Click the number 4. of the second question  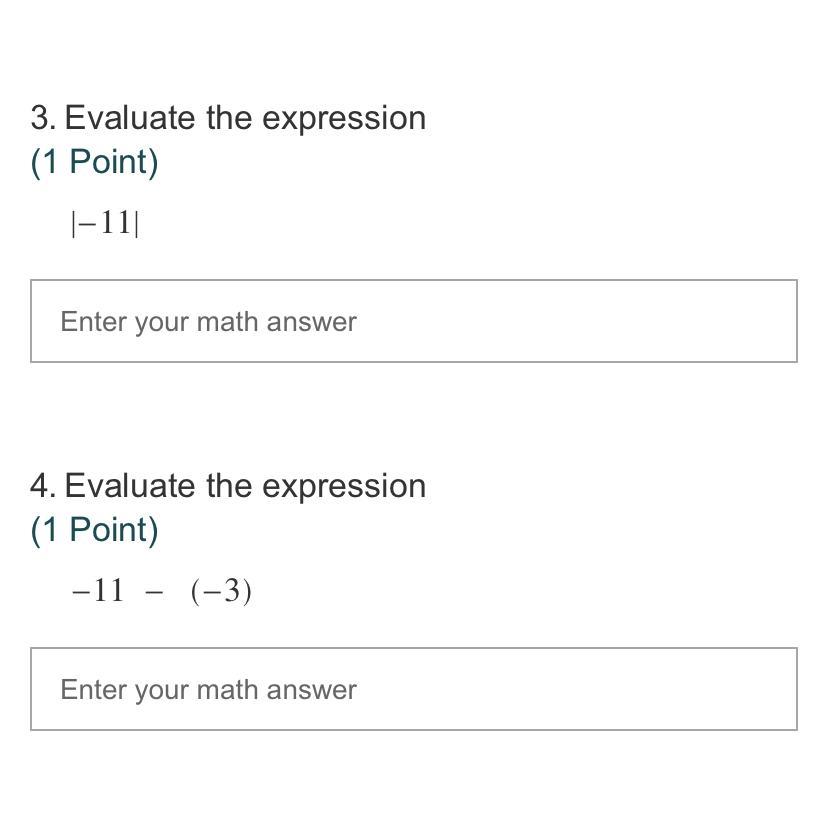pos(43,486)
